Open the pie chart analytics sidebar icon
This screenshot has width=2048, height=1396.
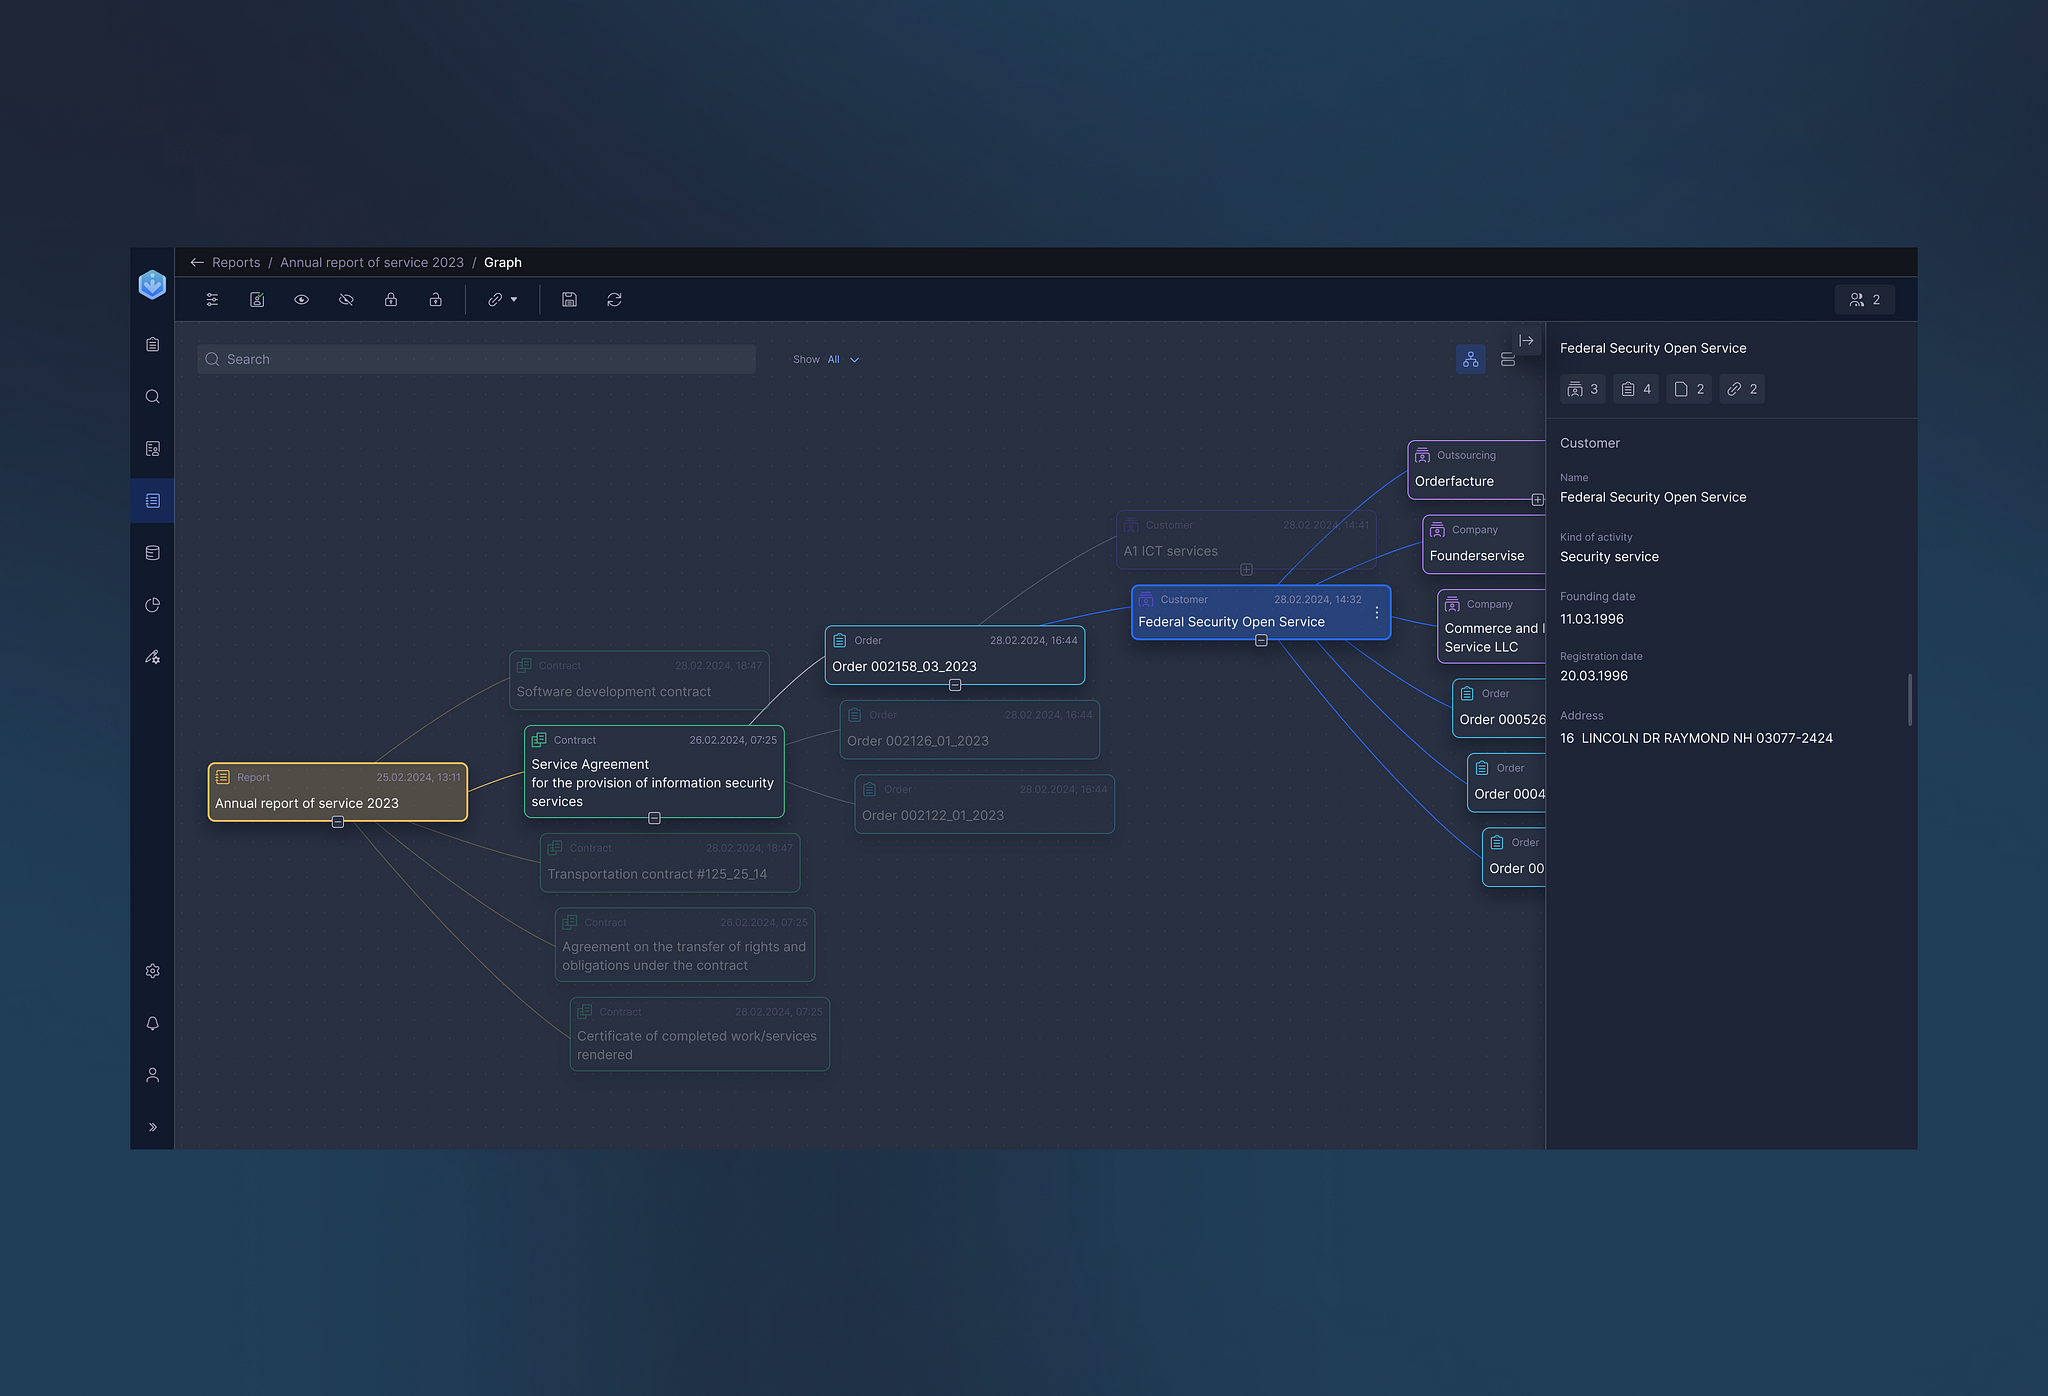coord(152,604)
